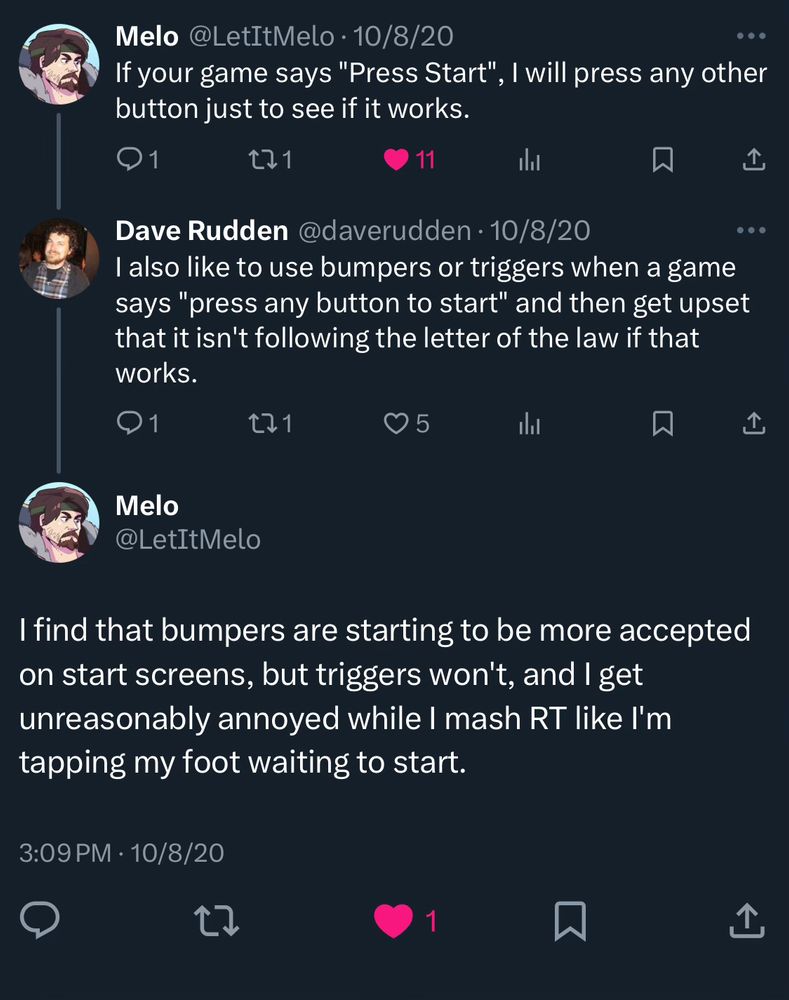View analytics for Dave Rudden's tweet

click(x=529, y=425)
